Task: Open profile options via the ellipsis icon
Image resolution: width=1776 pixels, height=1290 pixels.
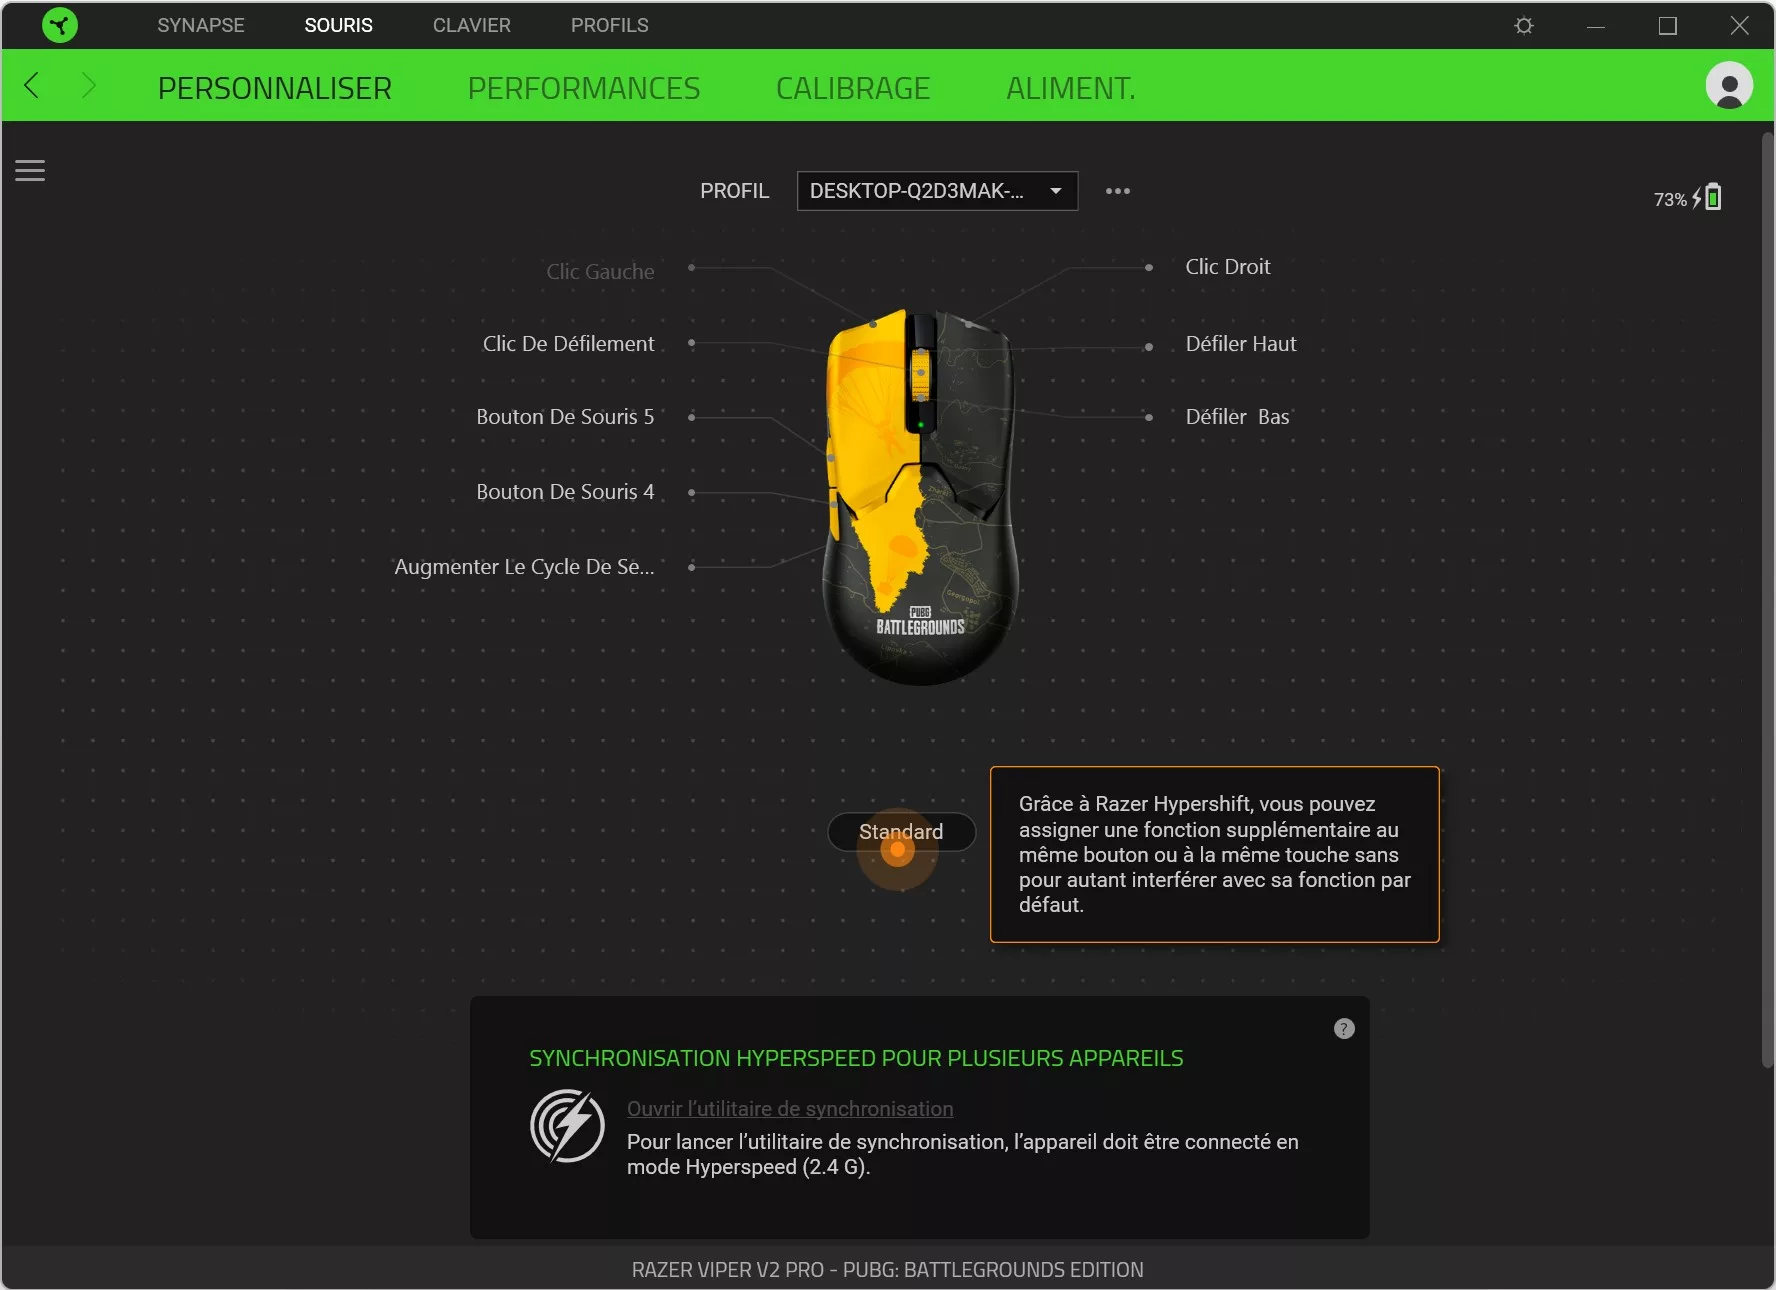Action: [x=1117, y=191]
